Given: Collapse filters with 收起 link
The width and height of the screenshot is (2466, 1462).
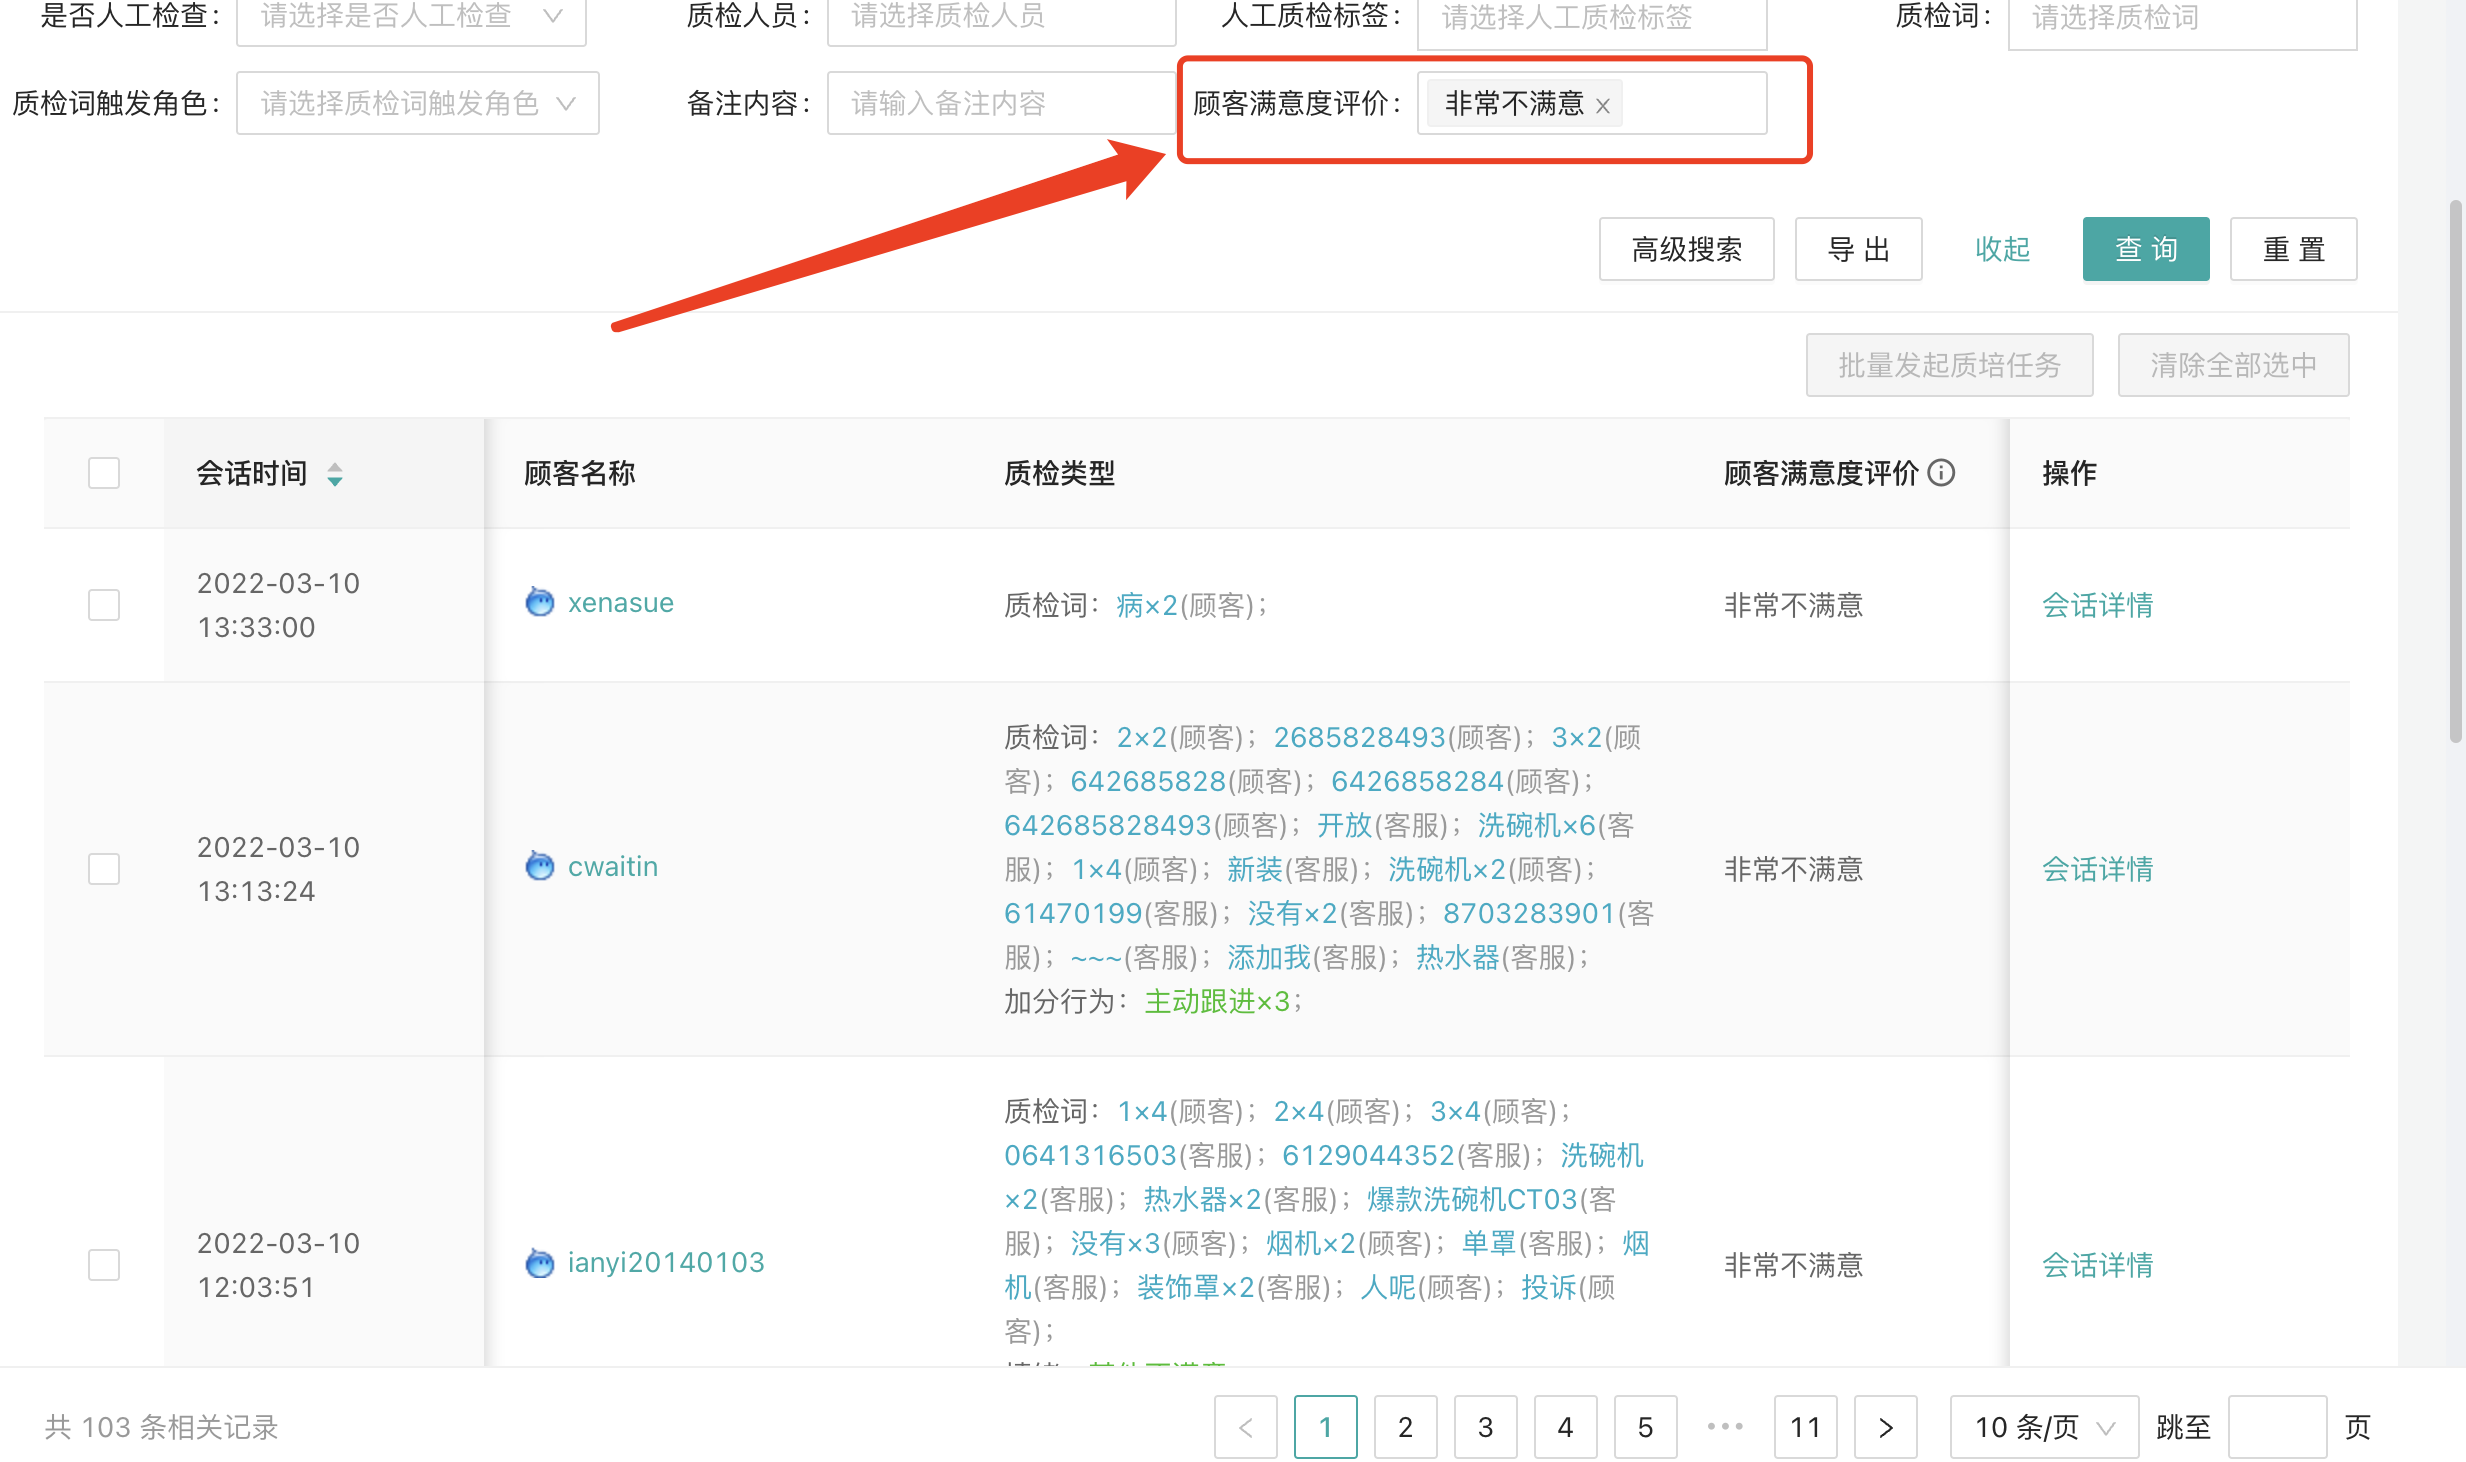Looking at the screenshot, I should 2002,249.
